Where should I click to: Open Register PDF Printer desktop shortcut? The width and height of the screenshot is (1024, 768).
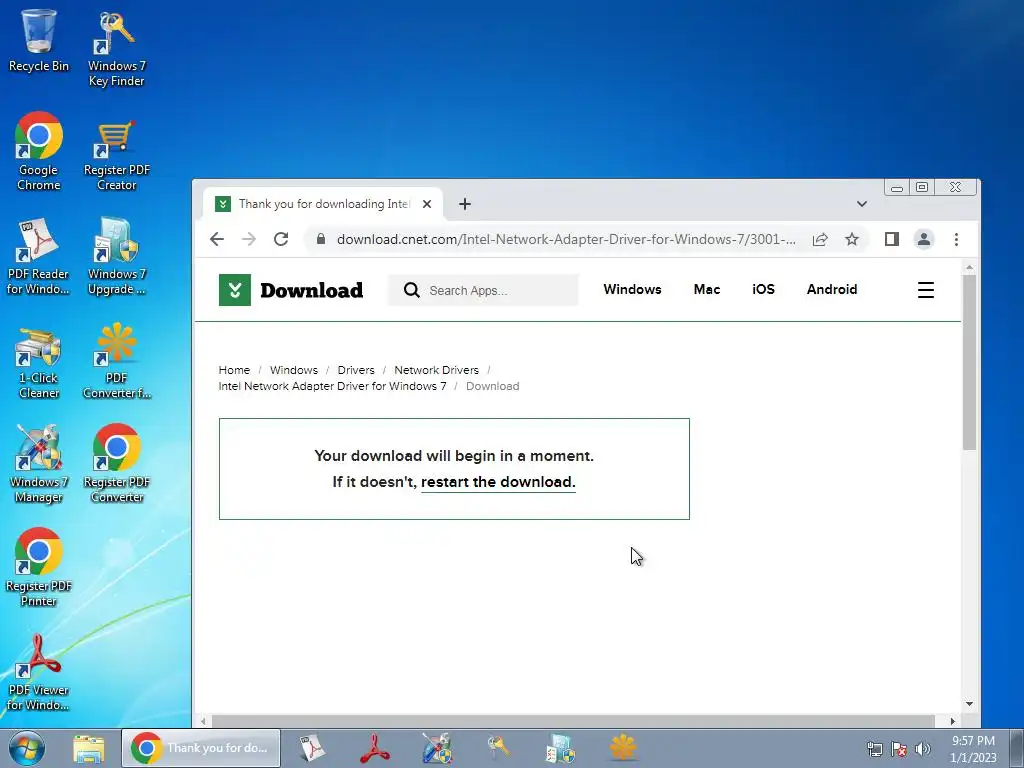39,568
